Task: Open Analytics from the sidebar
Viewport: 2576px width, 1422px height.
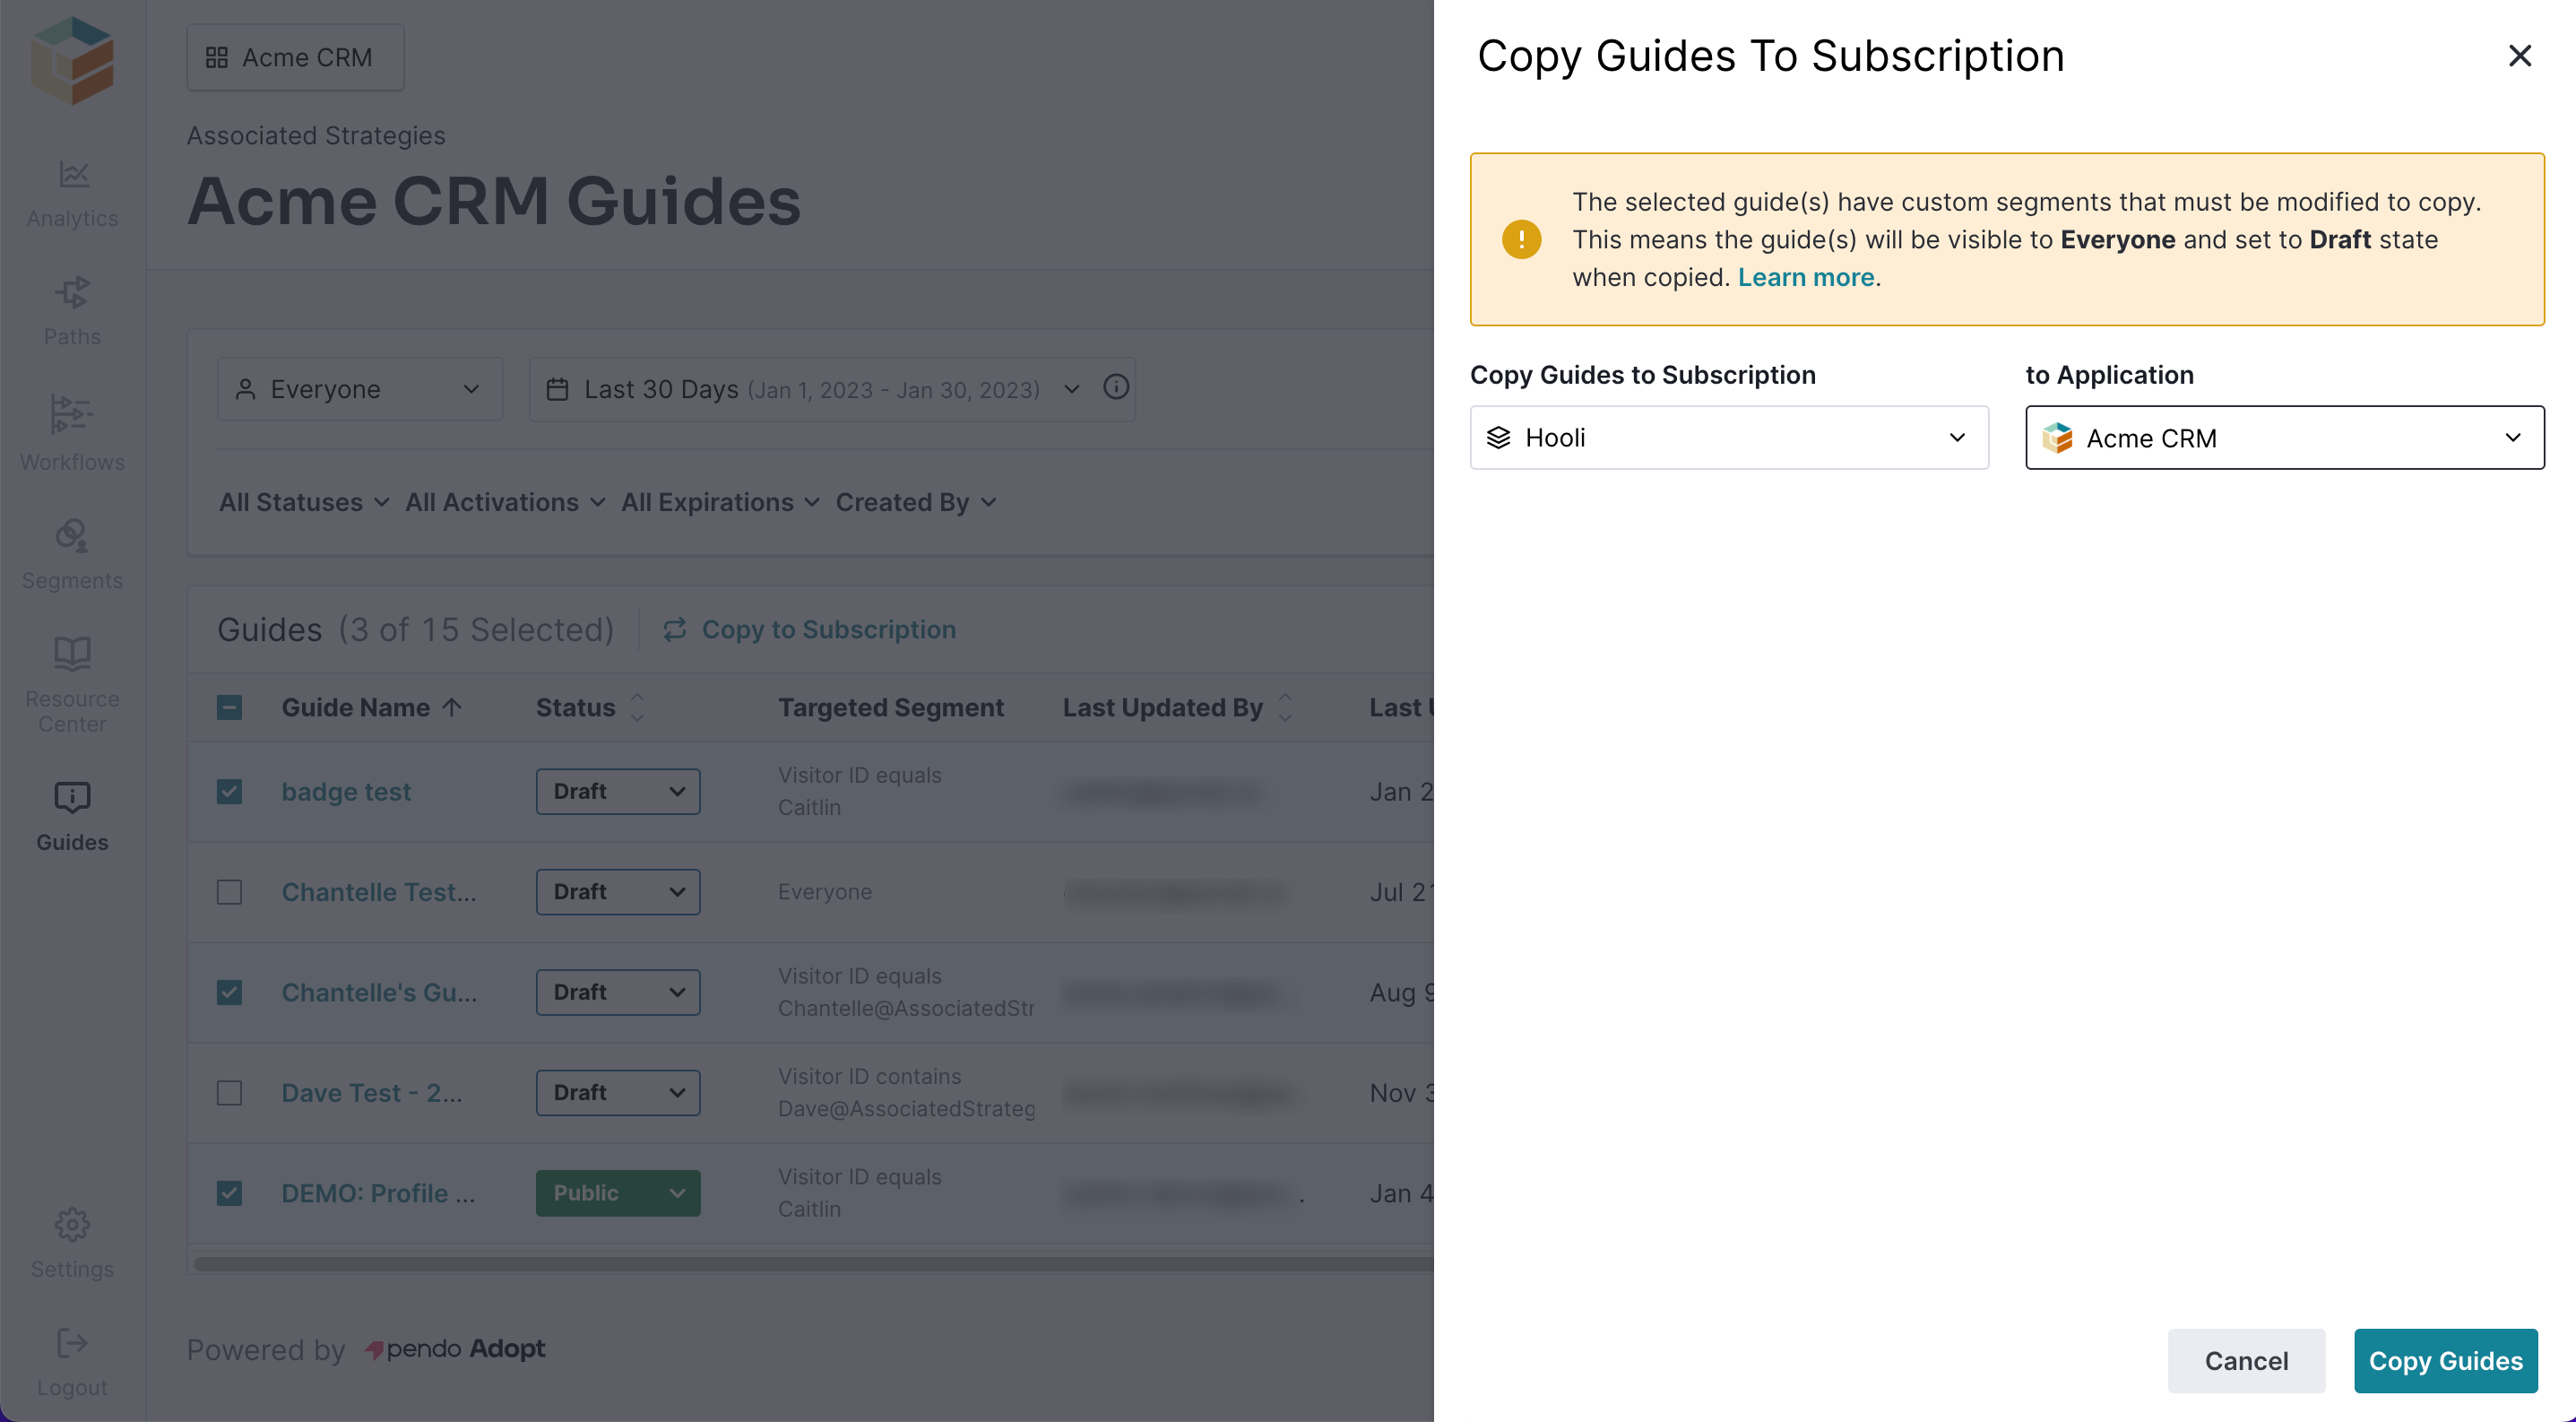Action: [x=72, y=195]
